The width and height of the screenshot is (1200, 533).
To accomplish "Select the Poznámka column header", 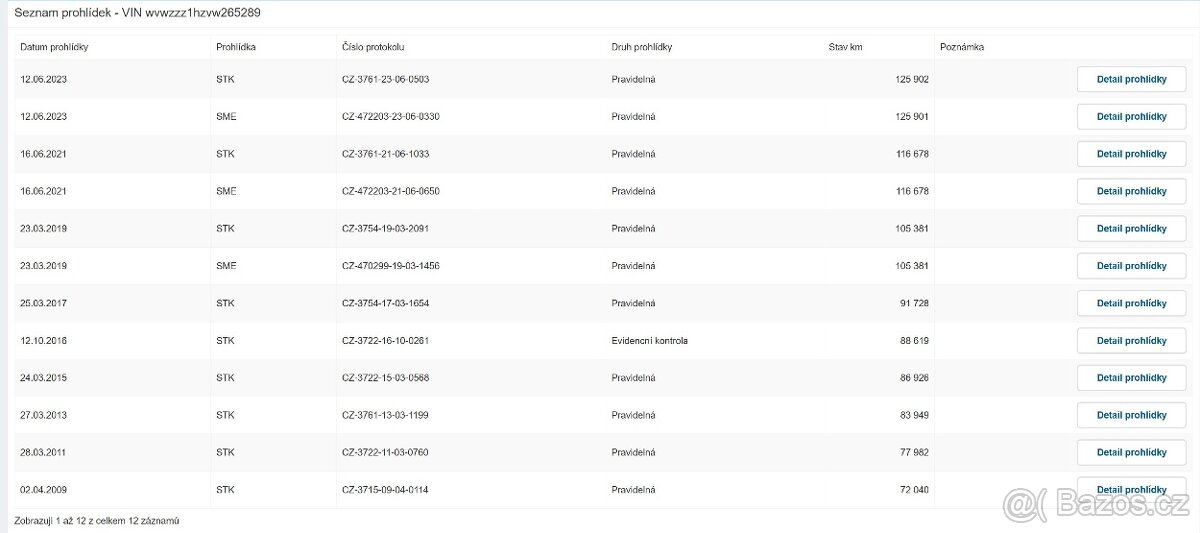I will click(x=962, y=47).
